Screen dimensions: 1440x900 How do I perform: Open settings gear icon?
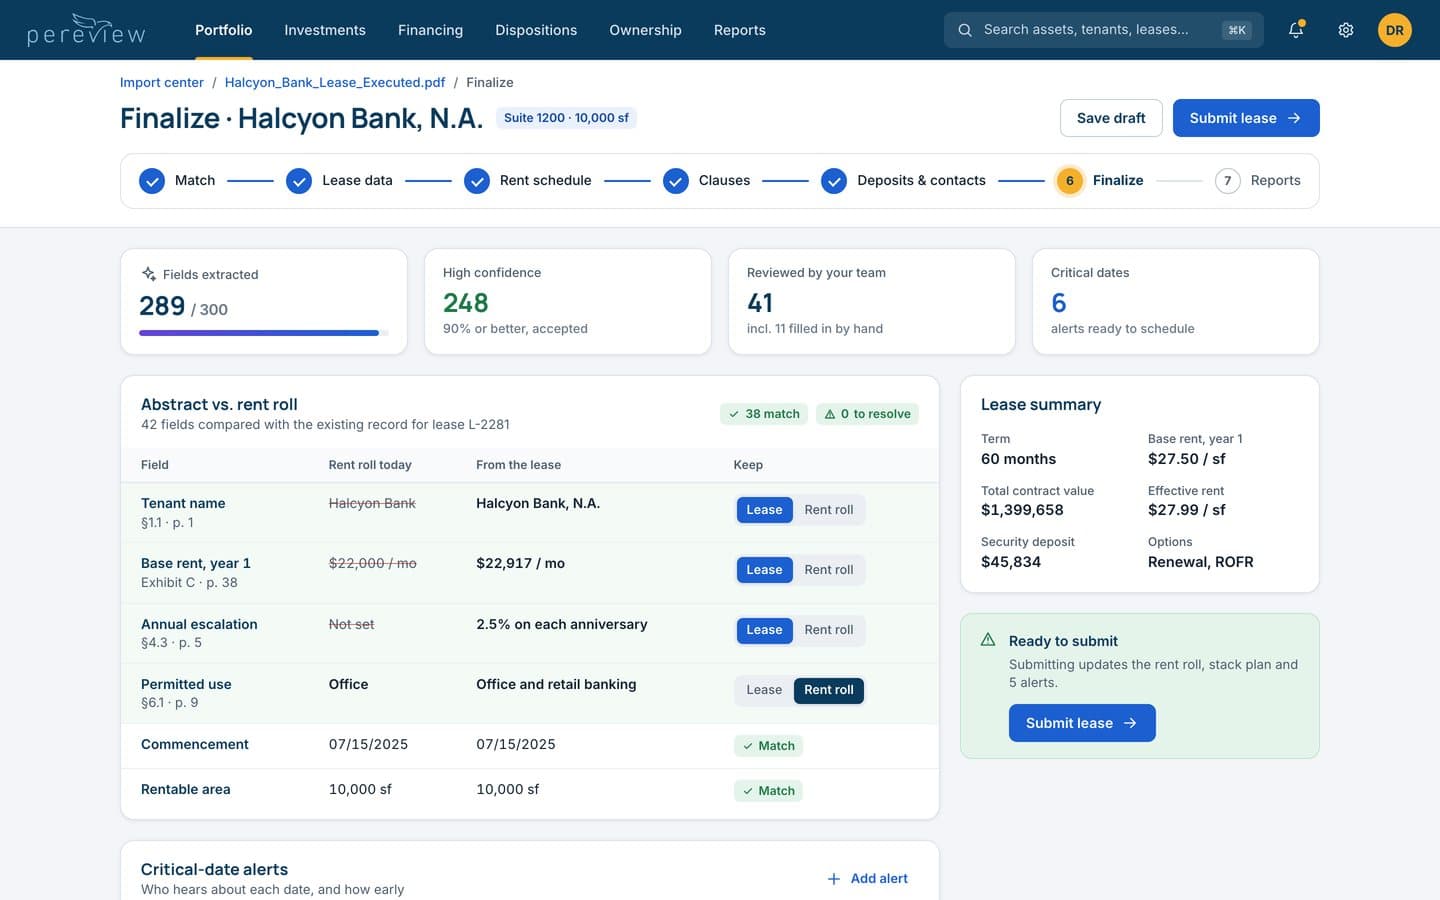(1346, 30)
